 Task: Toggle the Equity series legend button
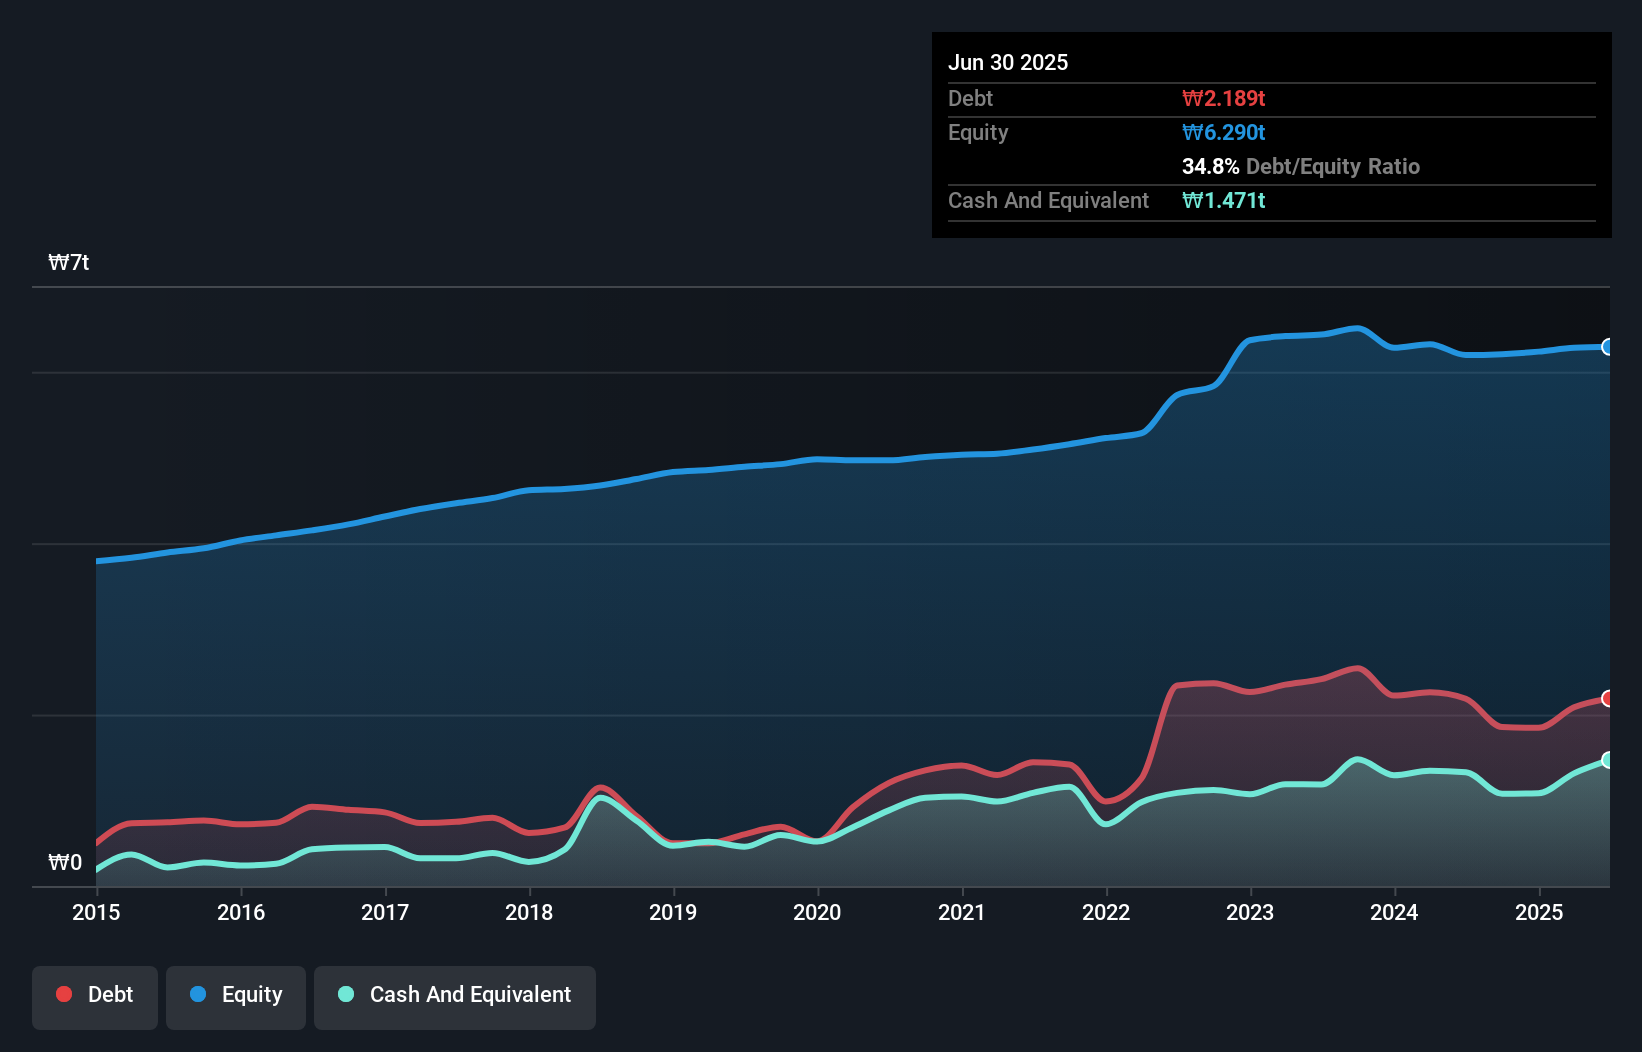pyautogui.click(x=236, y=996)
